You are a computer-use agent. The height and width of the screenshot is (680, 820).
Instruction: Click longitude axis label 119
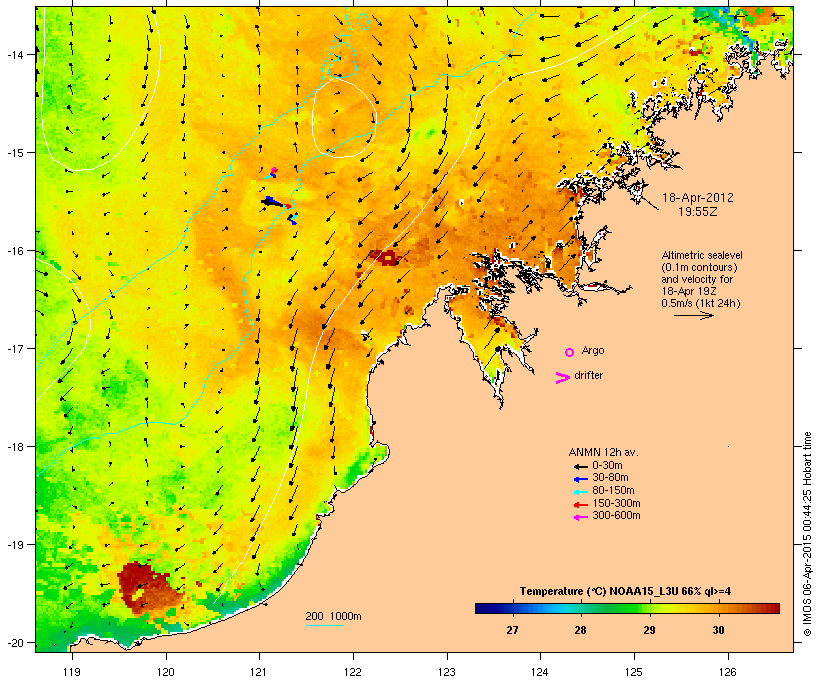(x=72, y=672)
